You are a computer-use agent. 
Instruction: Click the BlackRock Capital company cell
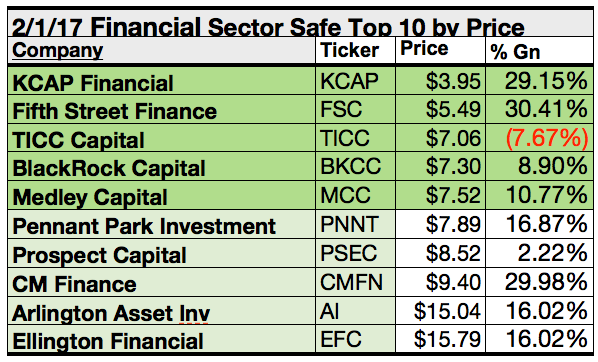pos(162,166)
